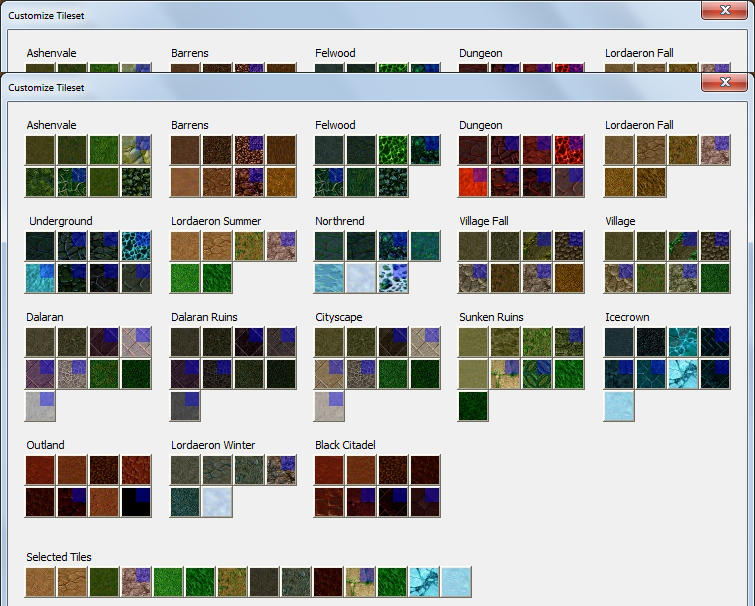The image size is (755, 606).
Task: Pick Cityscape tan diagonal tile with blue corner
Action: 329,374
